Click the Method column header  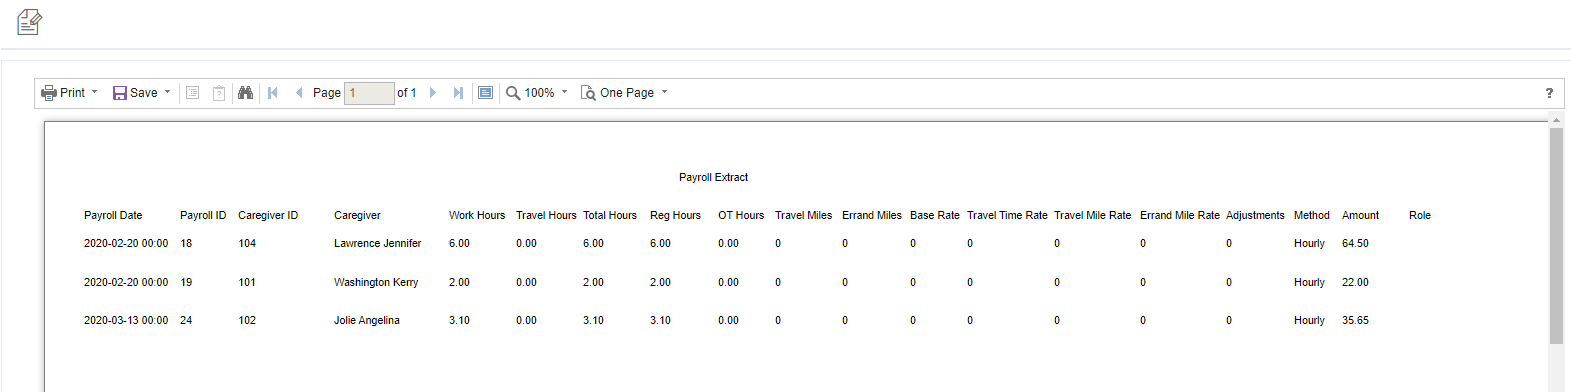point(1311,215)
